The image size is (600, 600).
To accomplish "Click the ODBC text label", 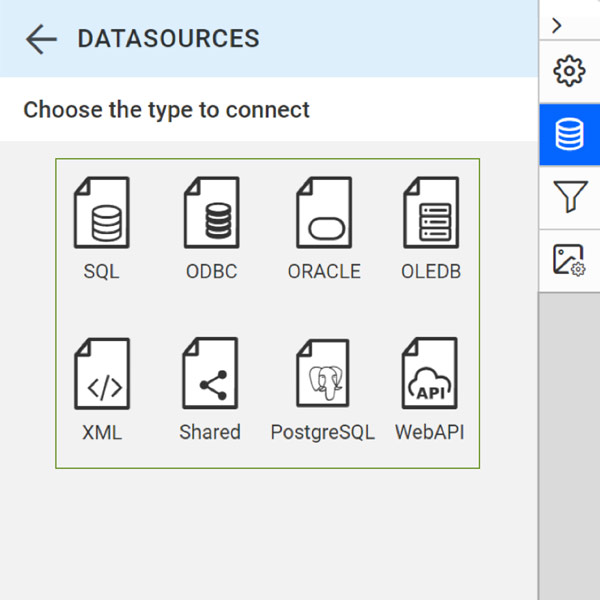I will [x=212, y=271].
